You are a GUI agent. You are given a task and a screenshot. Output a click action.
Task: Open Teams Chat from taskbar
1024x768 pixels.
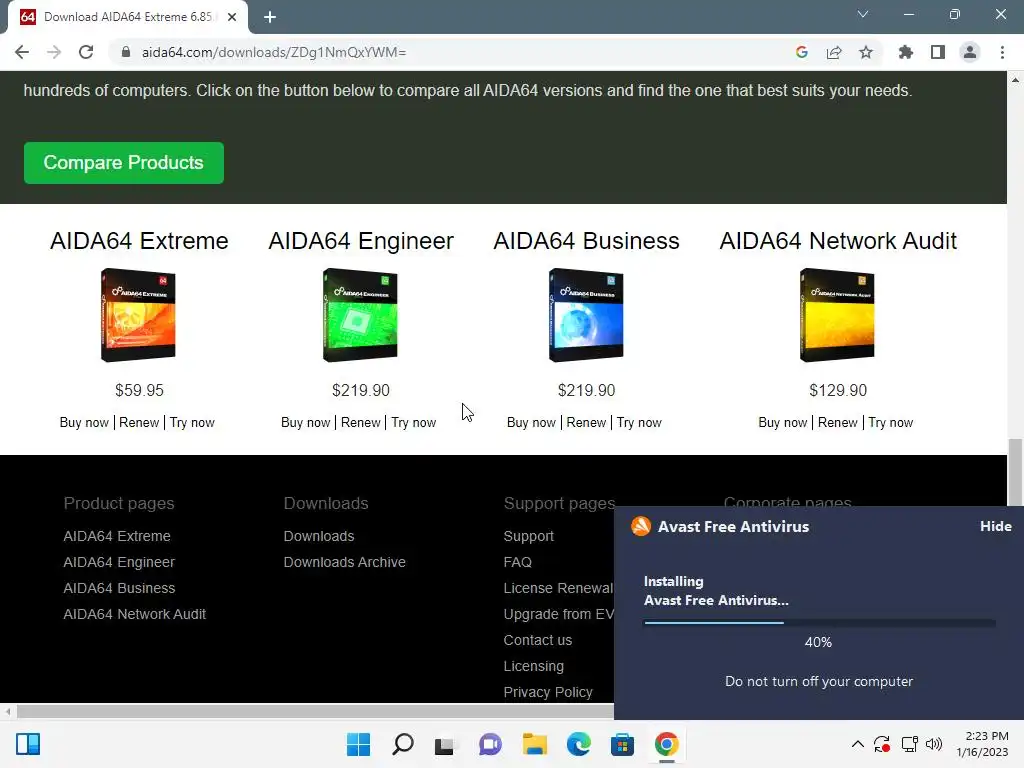pyautogui.click(x=490, y=744)
